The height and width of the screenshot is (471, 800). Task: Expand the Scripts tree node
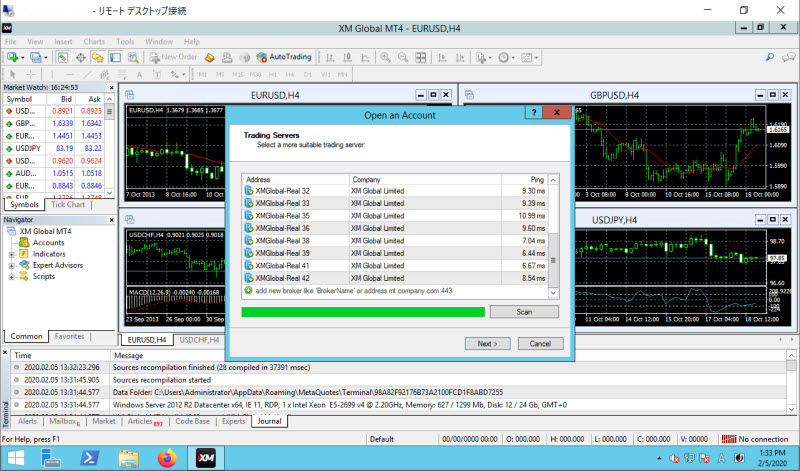(x=12, y=276)
